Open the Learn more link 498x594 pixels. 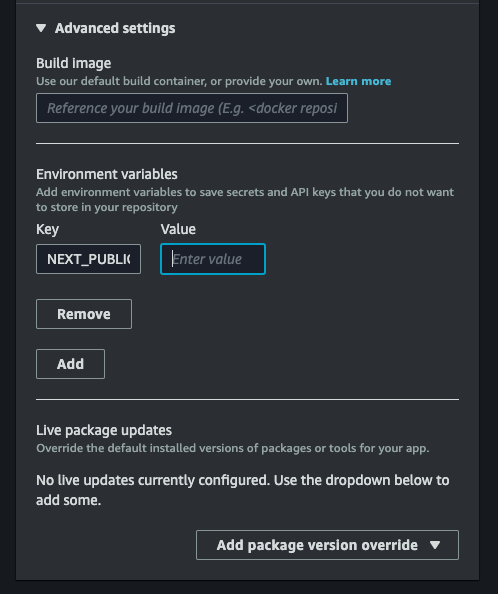point(358,81)
